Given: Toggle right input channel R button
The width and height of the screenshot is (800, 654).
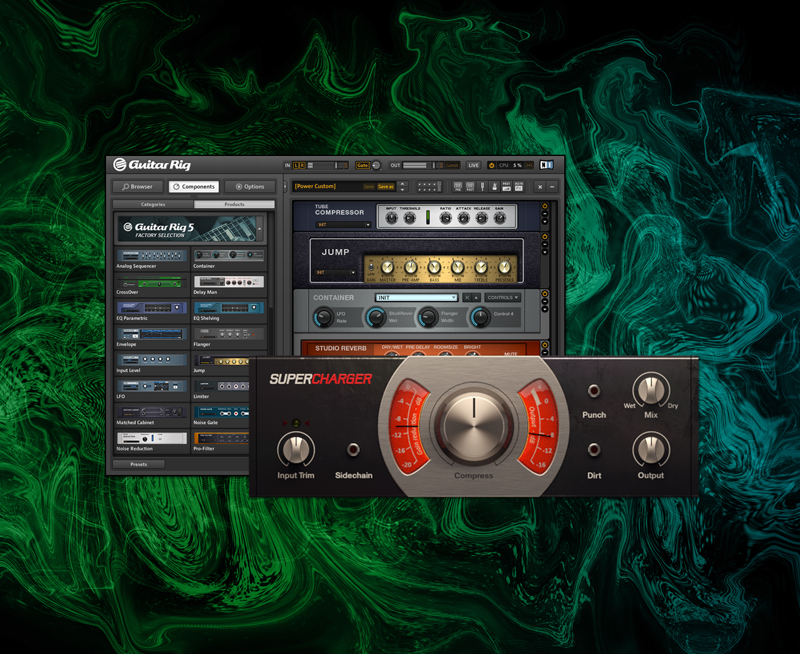Looking at the screenshot, I should (x=303, y=165).
